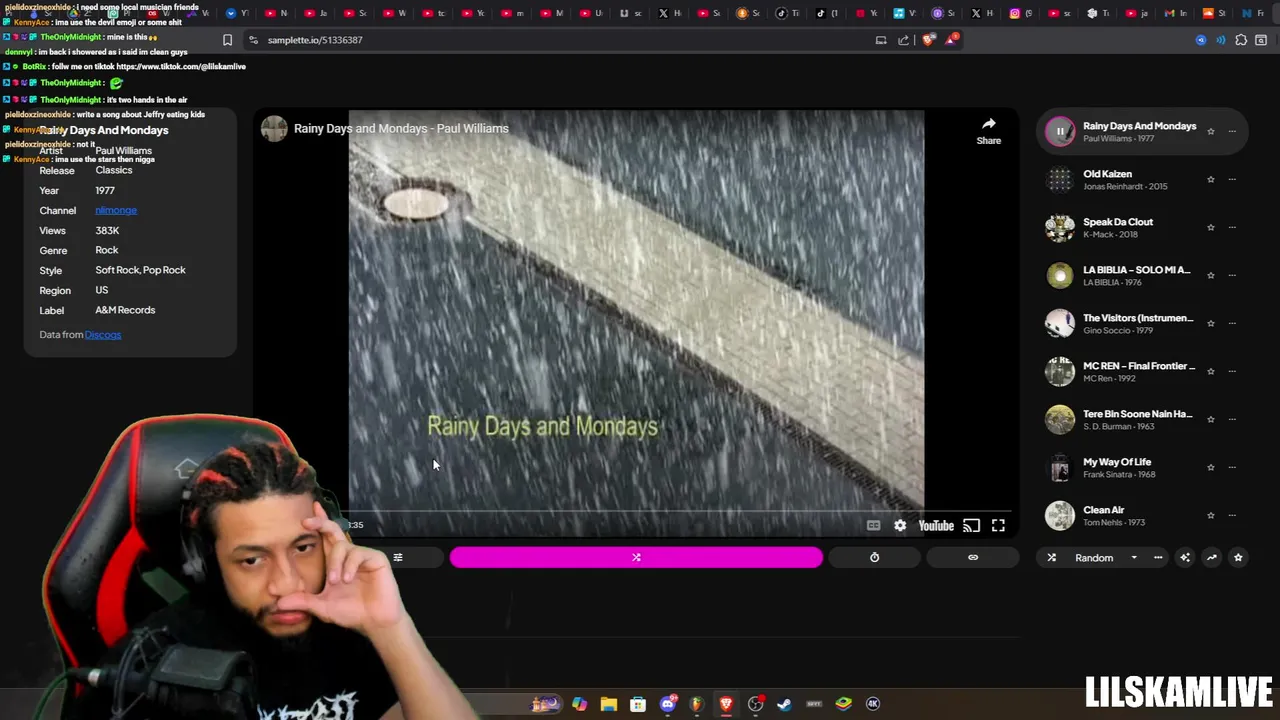Open more options for Clean Air

(1232, 515)
